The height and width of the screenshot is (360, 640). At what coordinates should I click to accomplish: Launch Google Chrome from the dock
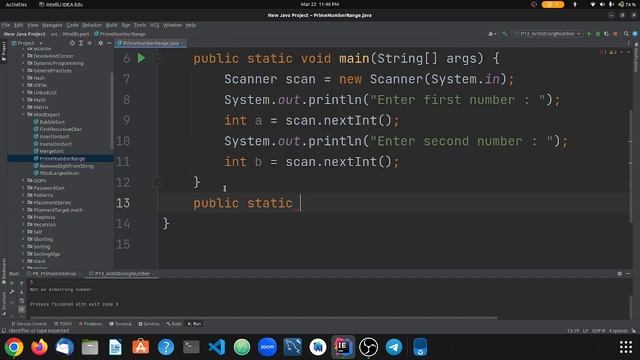click(14, 347)
